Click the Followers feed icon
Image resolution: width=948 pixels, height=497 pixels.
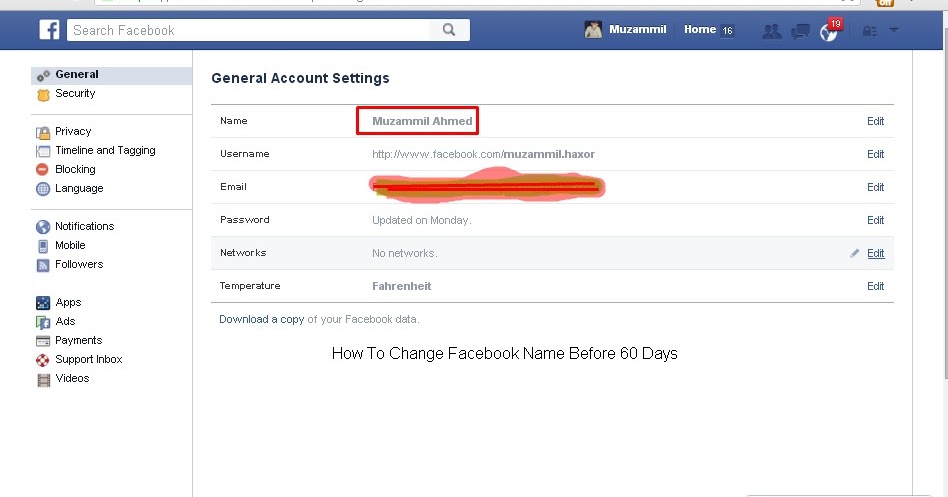[43, 265]
